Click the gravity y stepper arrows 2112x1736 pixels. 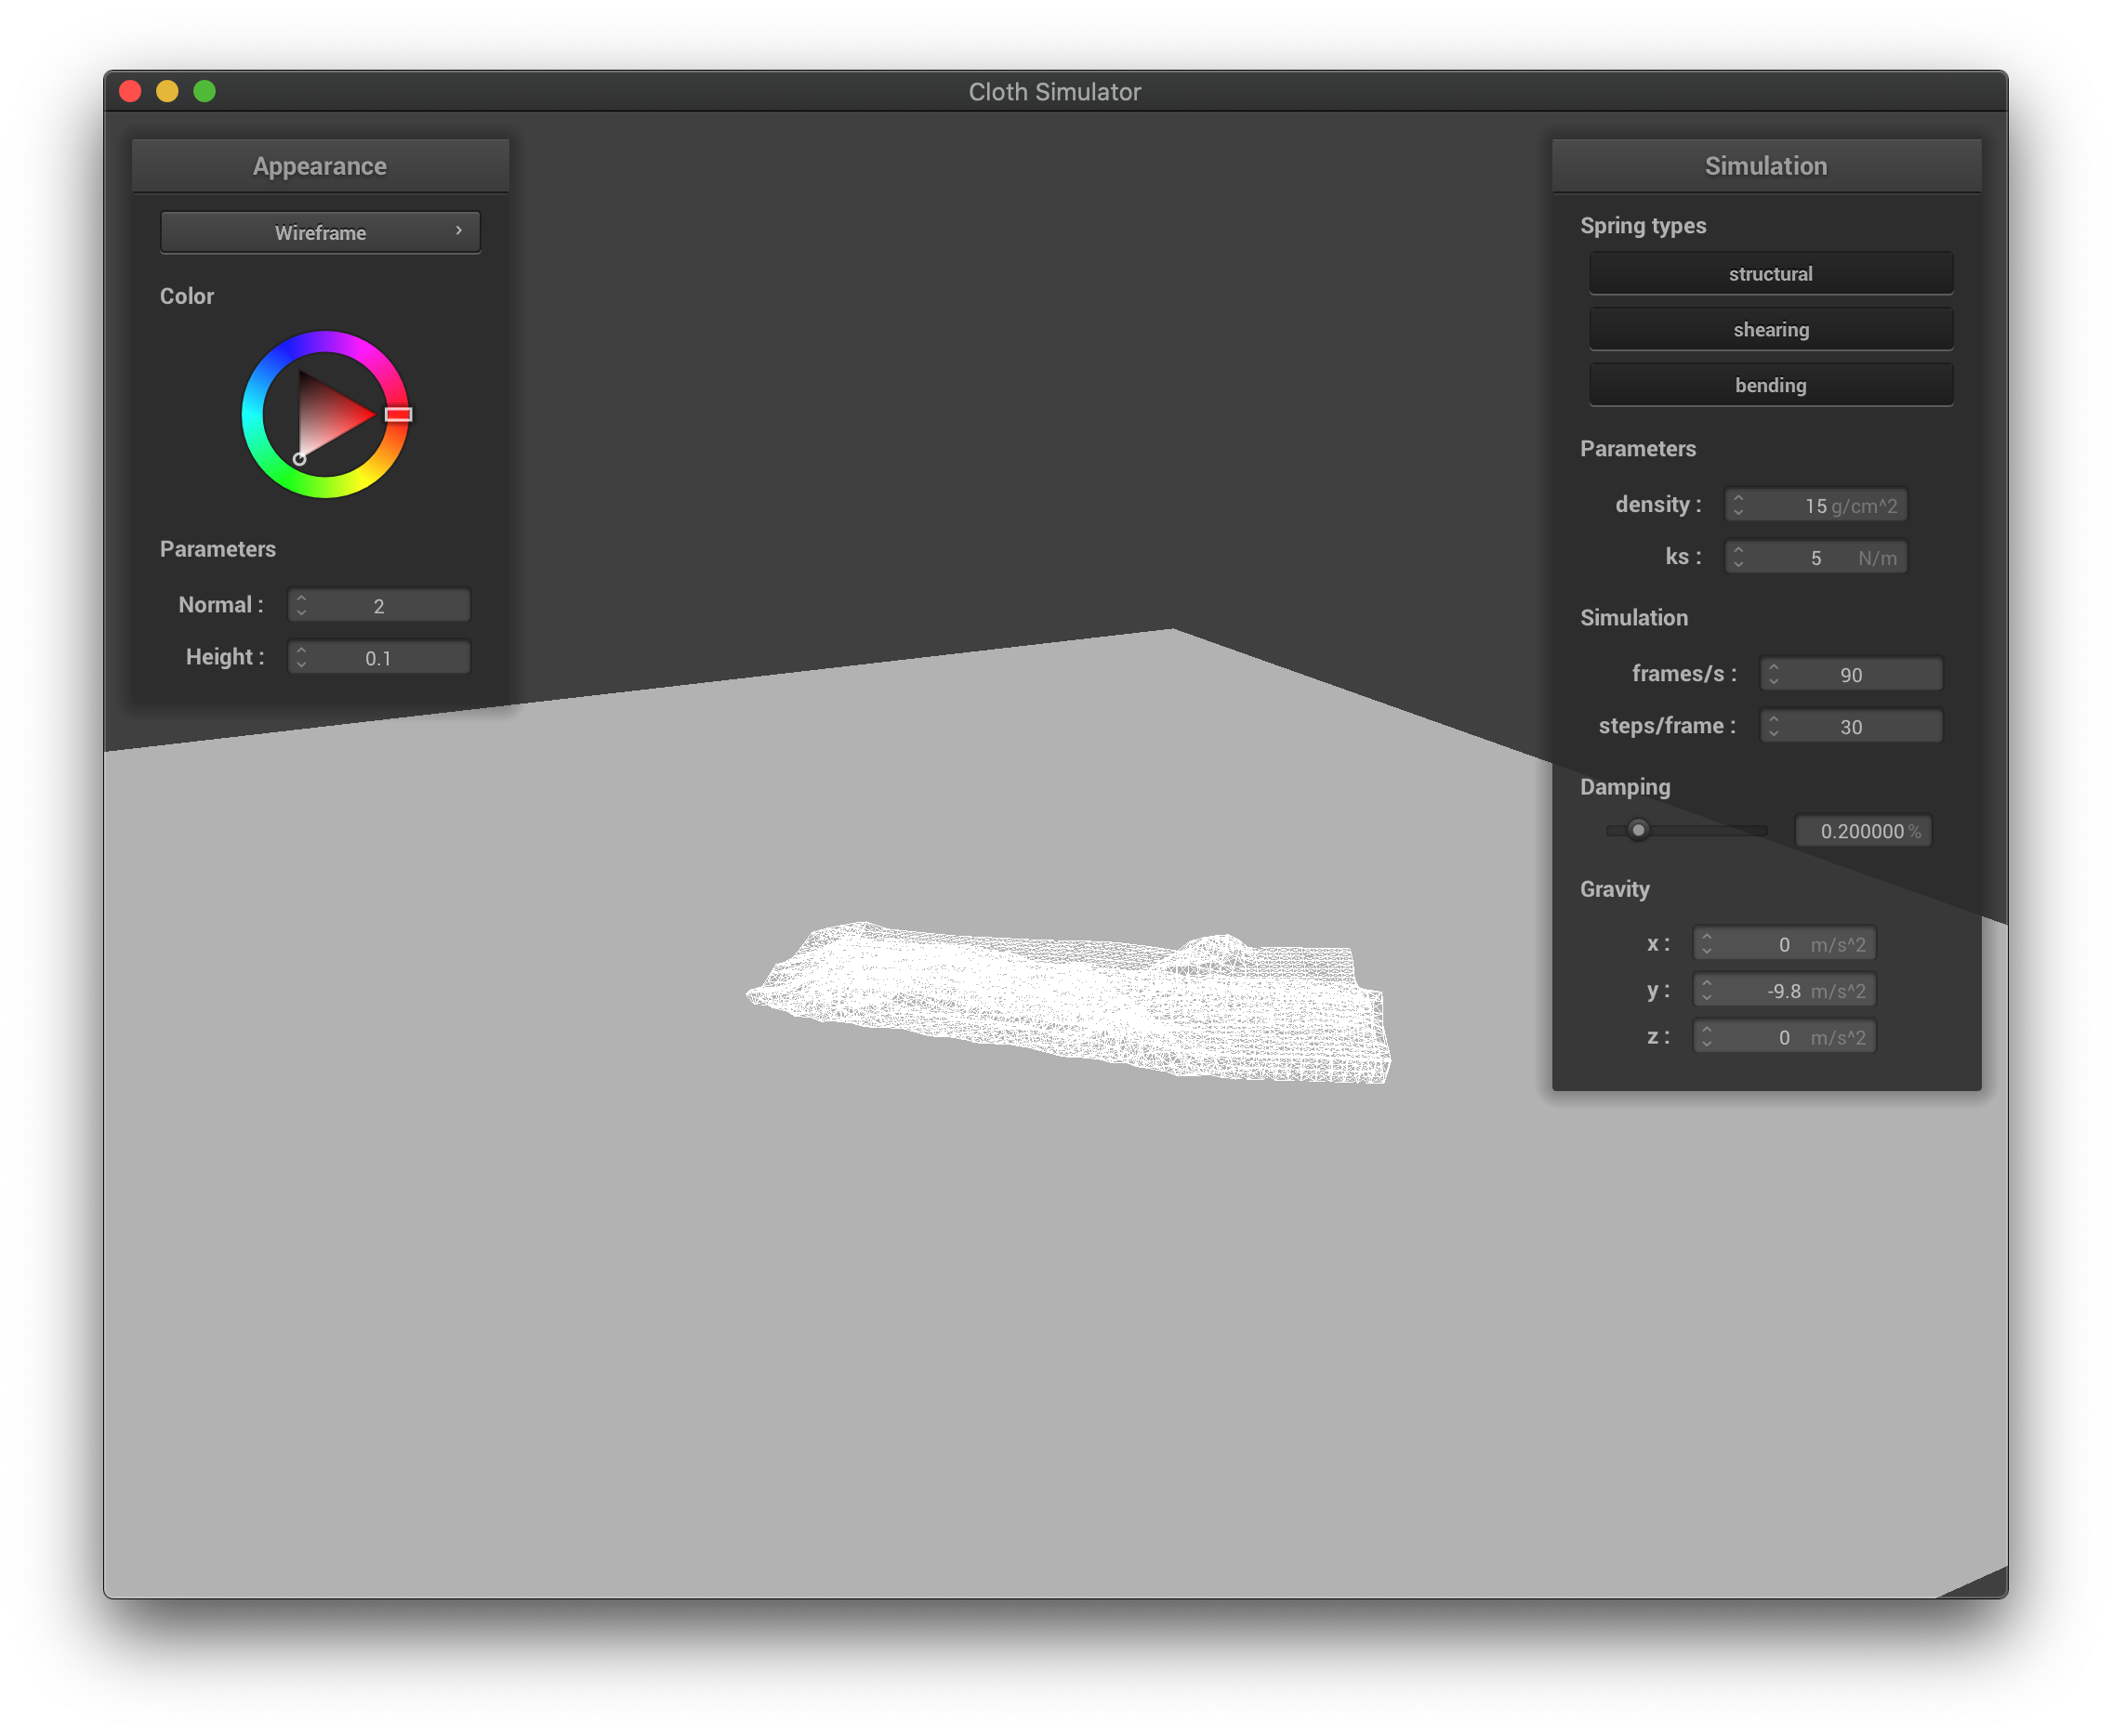(x=1706, y=991)
